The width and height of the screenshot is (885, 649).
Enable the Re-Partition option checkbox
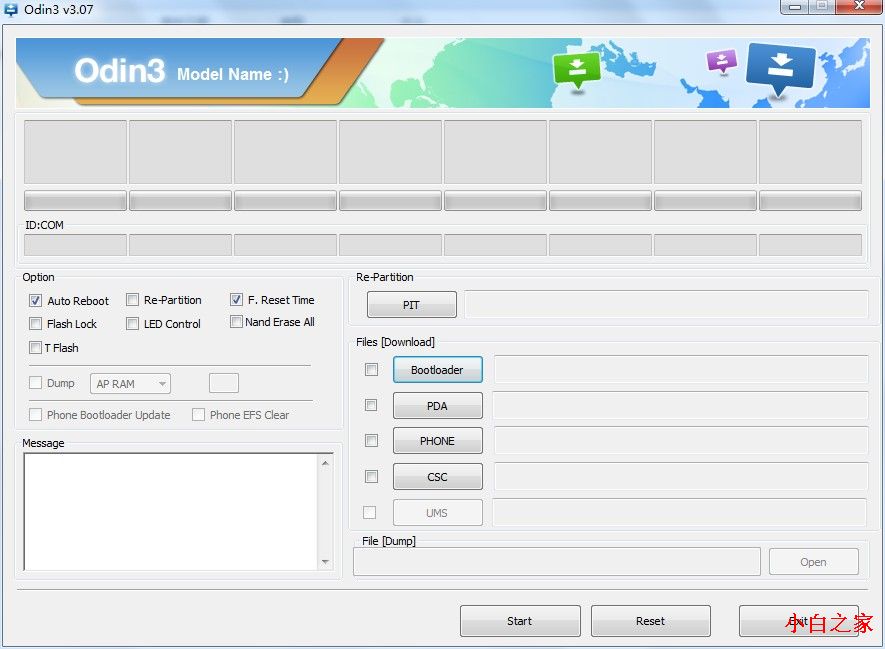[x=132, y=300]
